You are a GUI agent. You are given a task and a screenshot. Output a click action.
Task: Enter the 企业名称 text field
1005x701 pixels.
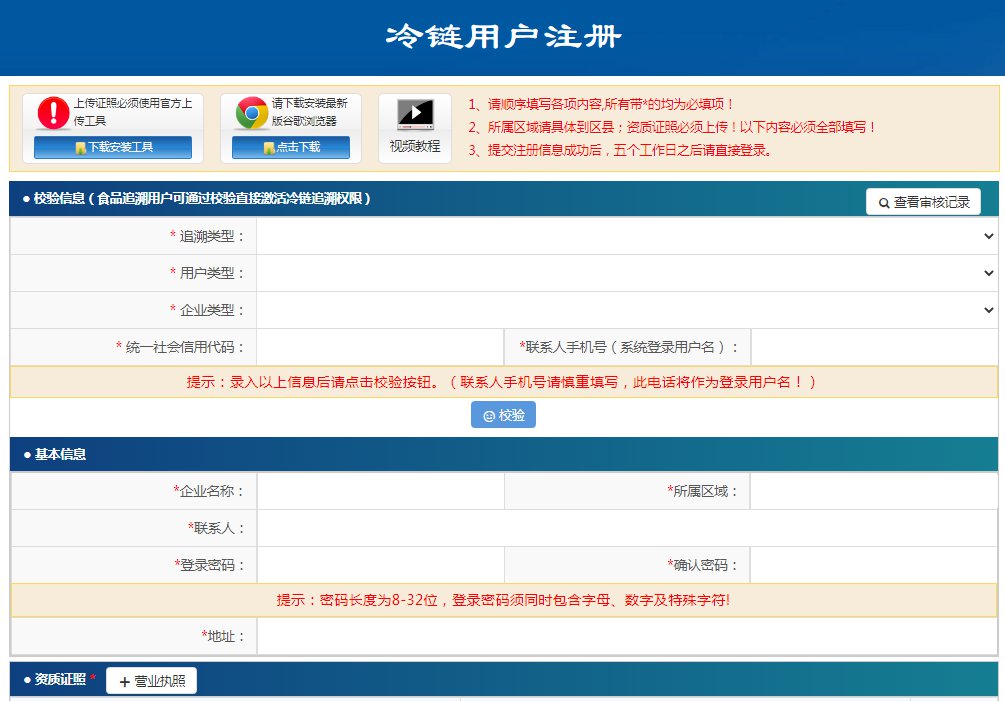(x=380, y=491)
